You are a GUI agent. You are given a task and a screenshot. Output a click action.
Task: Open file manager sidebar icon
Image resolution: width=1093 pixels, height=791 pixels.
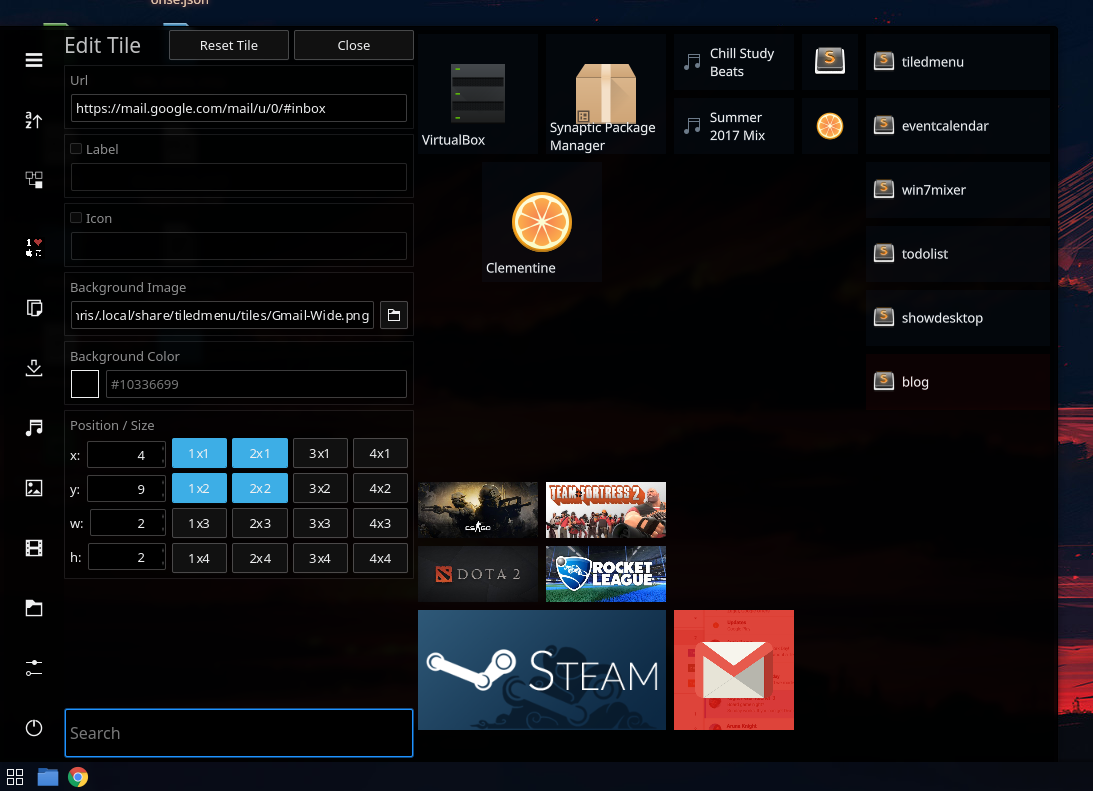(33, 608)
